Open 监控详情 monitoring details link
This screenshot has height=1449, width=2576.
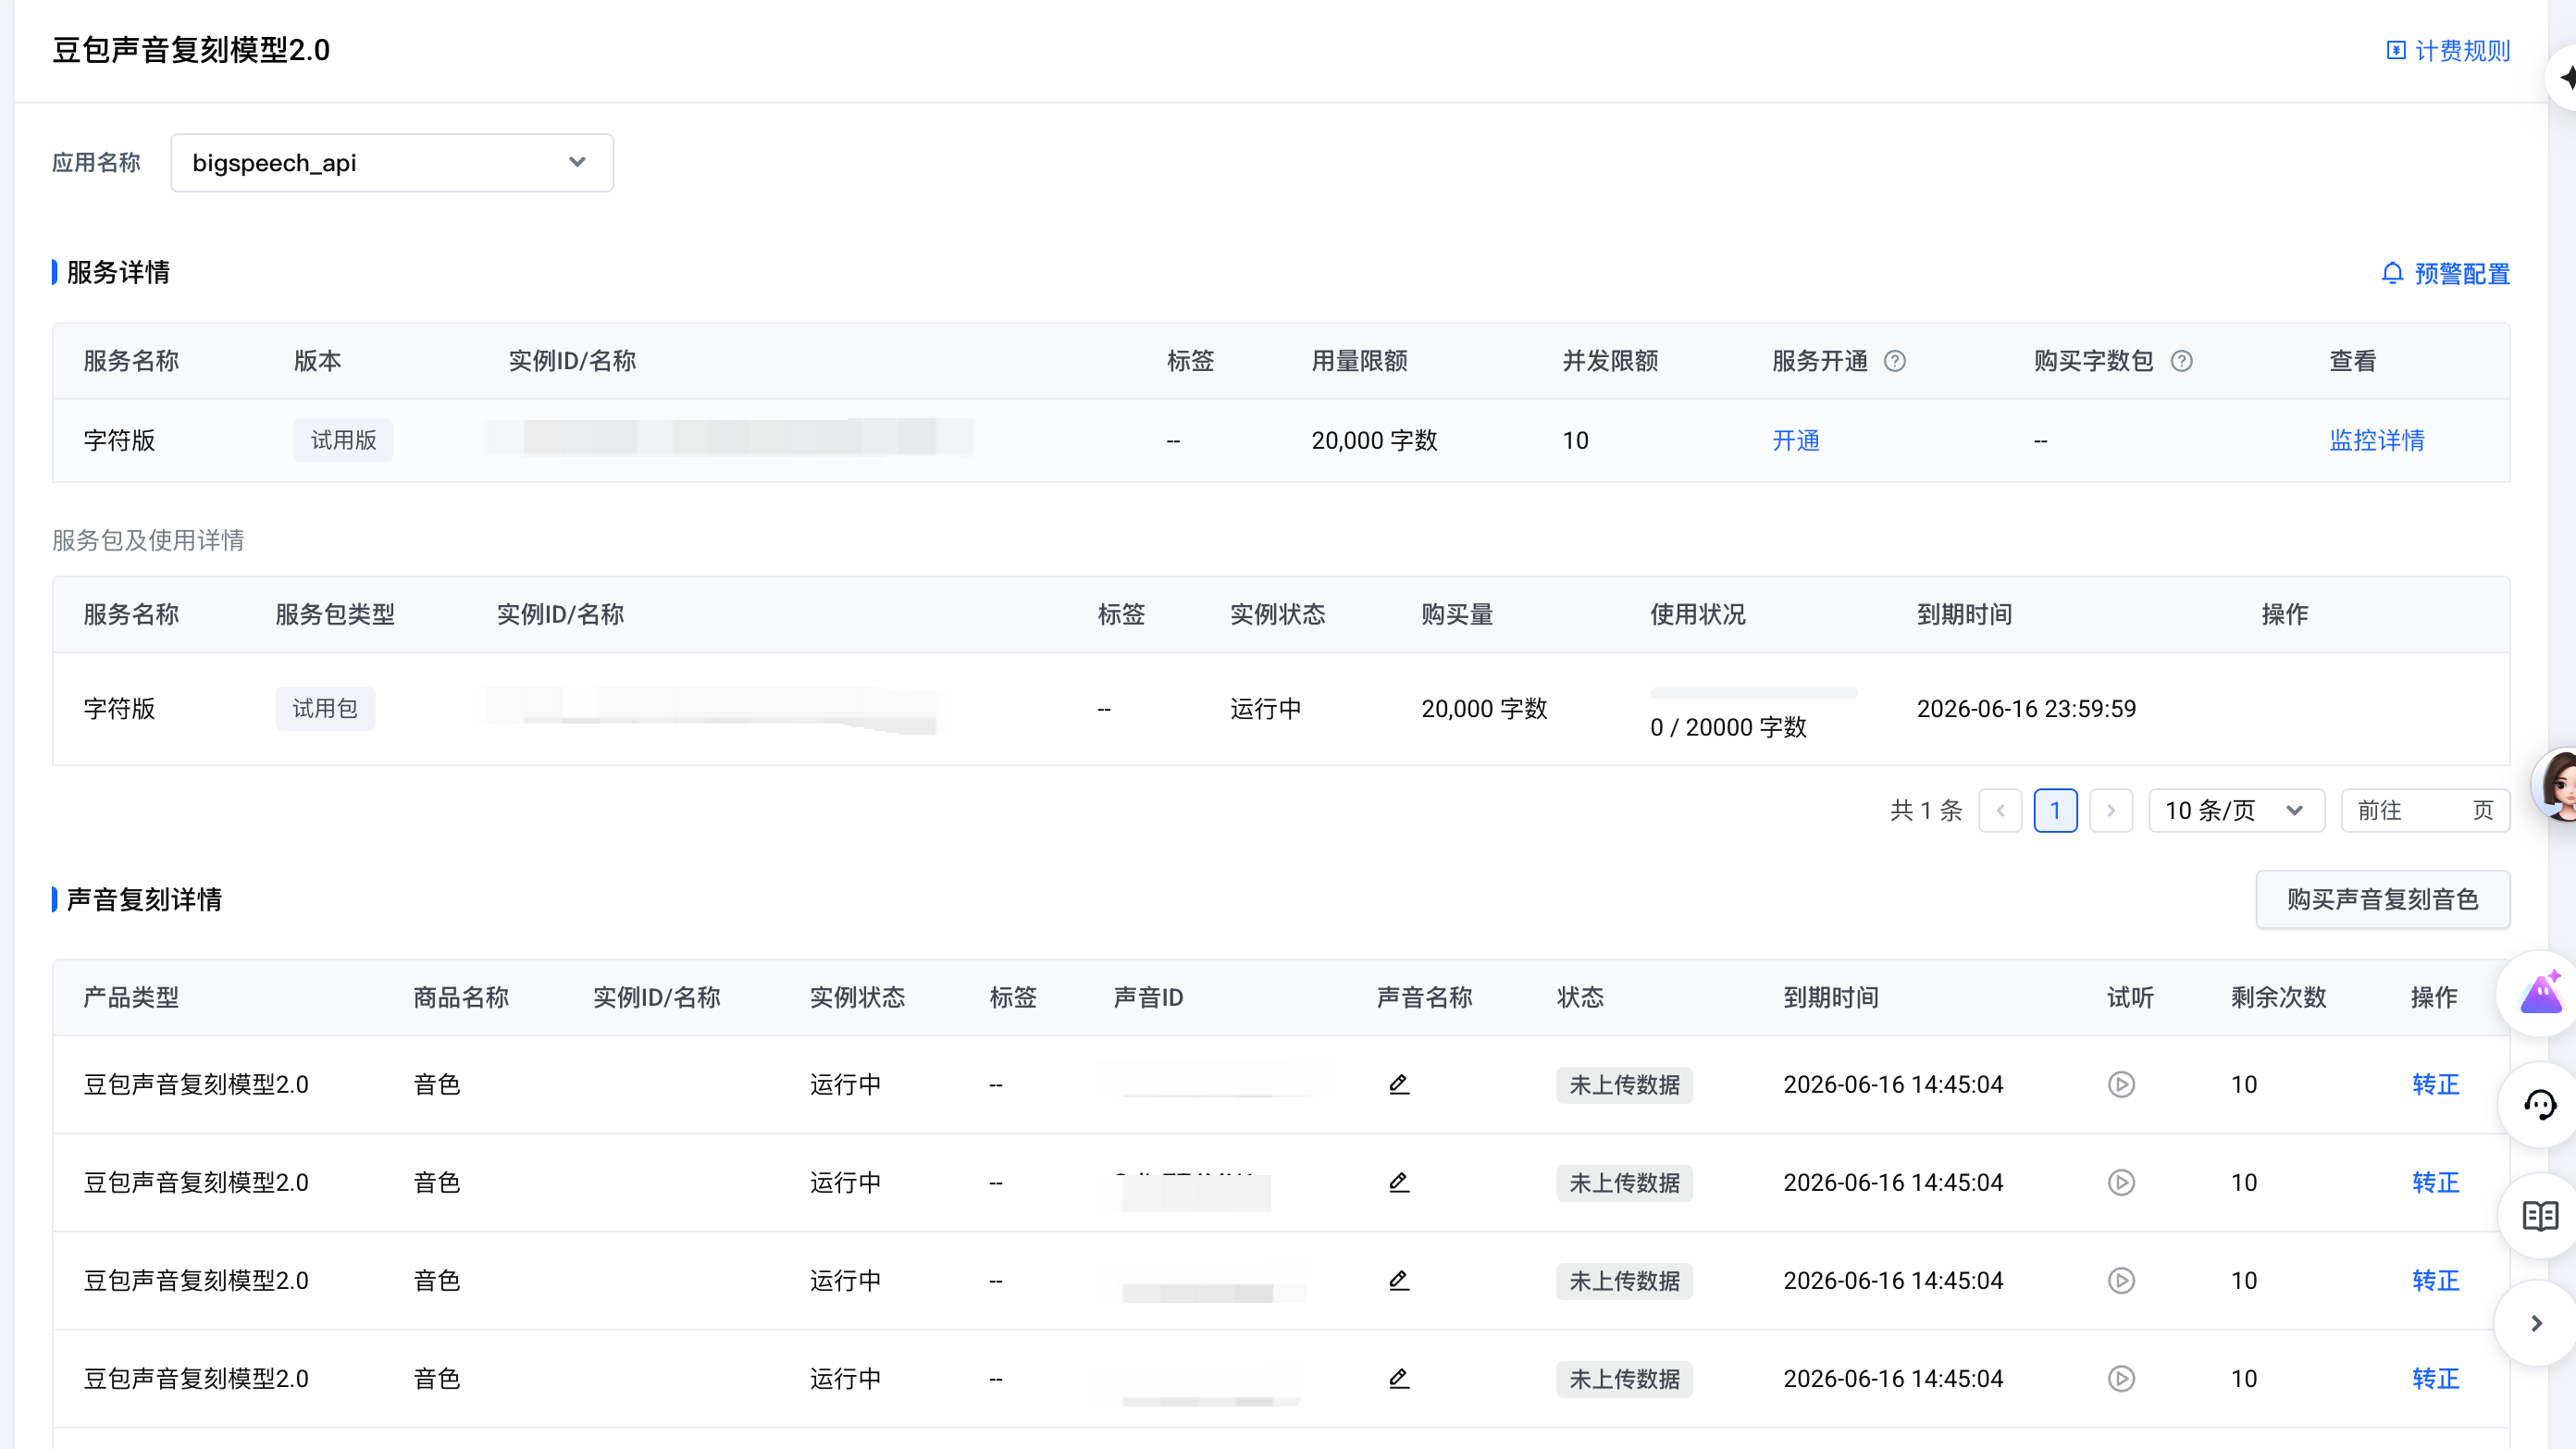point(2376,440)
